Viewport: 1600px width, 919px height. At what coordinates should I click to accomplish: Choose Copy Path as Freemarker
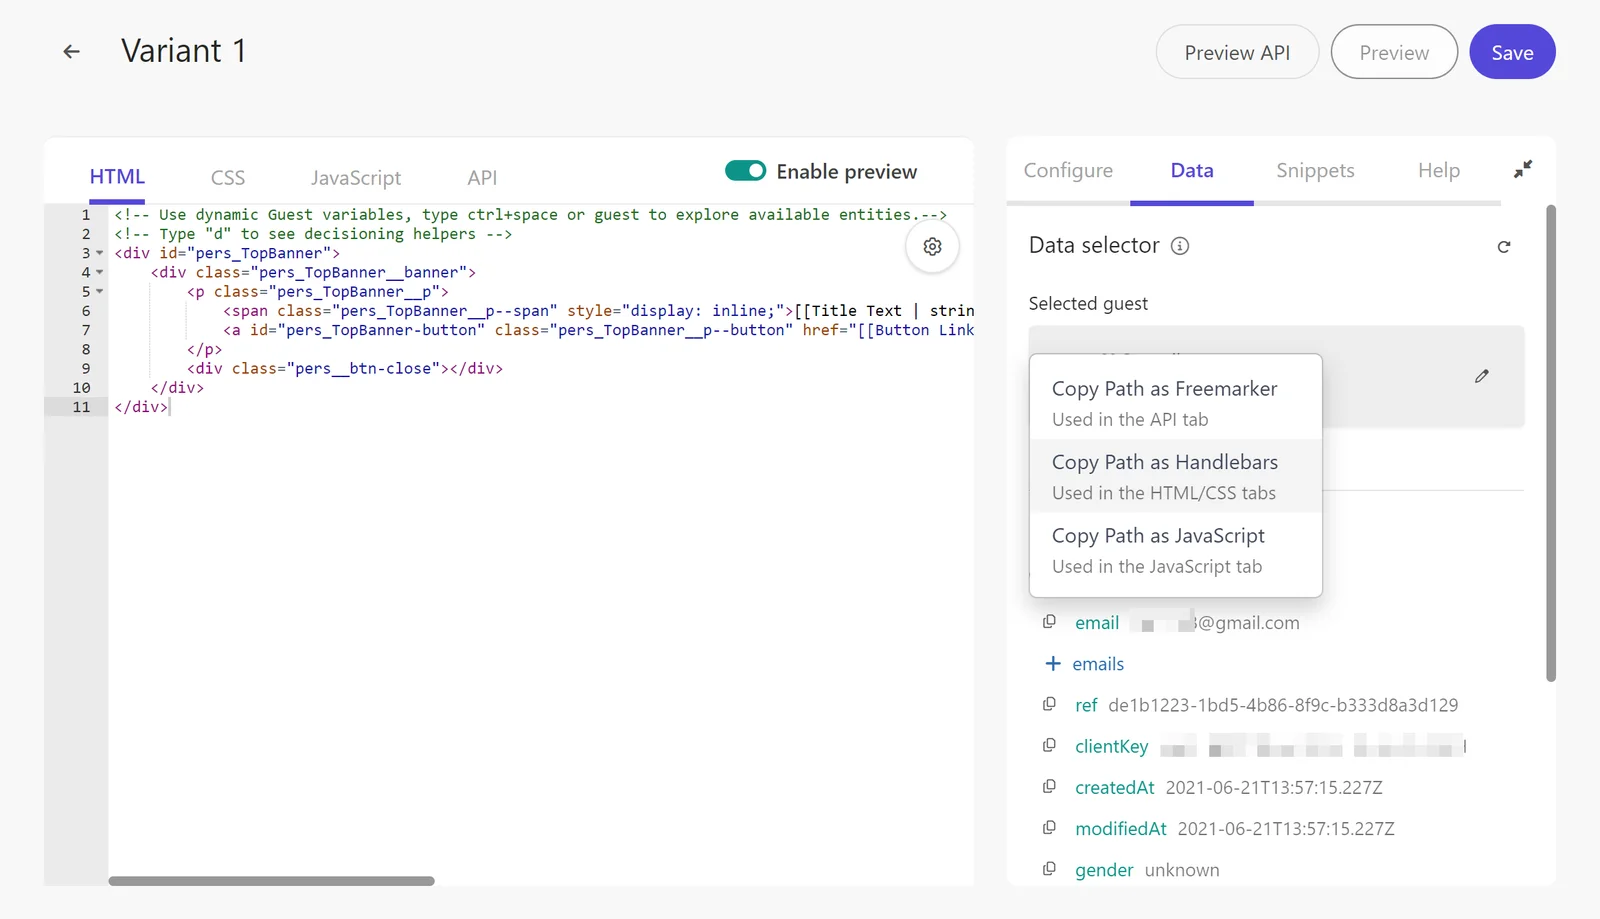pos(1176,403)
